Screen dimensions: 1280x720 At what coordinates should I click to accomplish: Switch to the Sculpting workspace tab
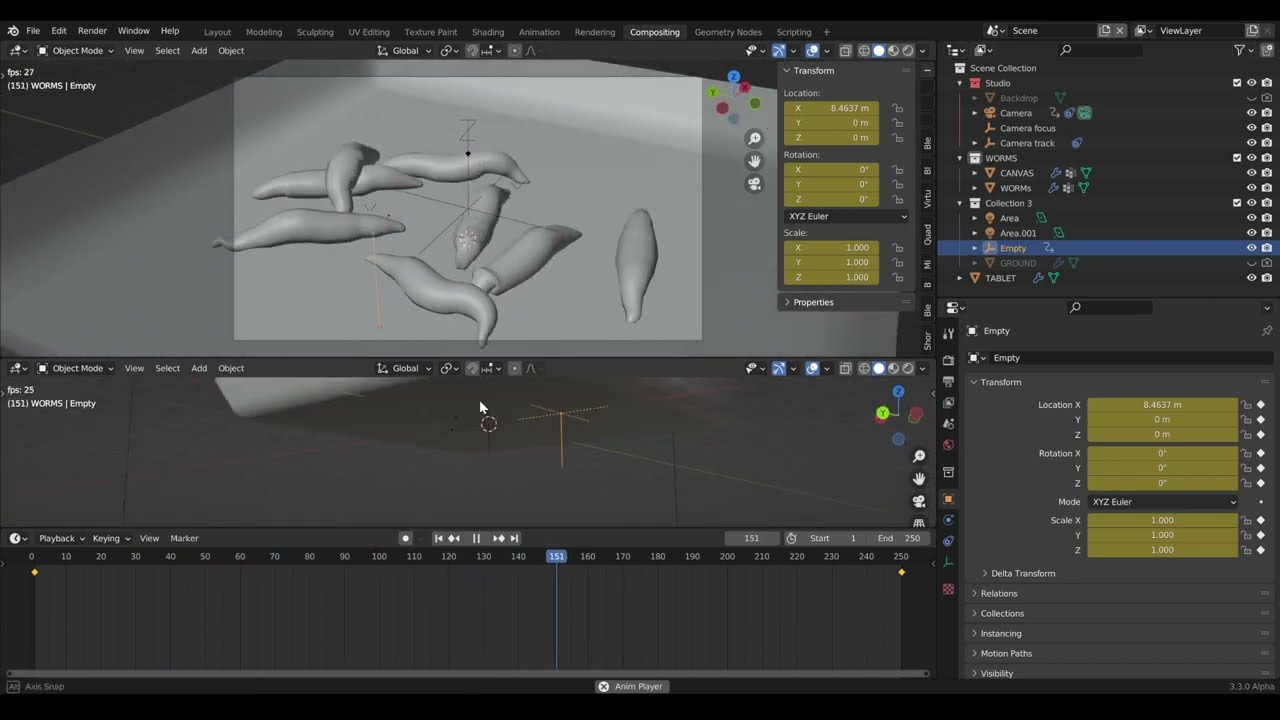(315, 32)
